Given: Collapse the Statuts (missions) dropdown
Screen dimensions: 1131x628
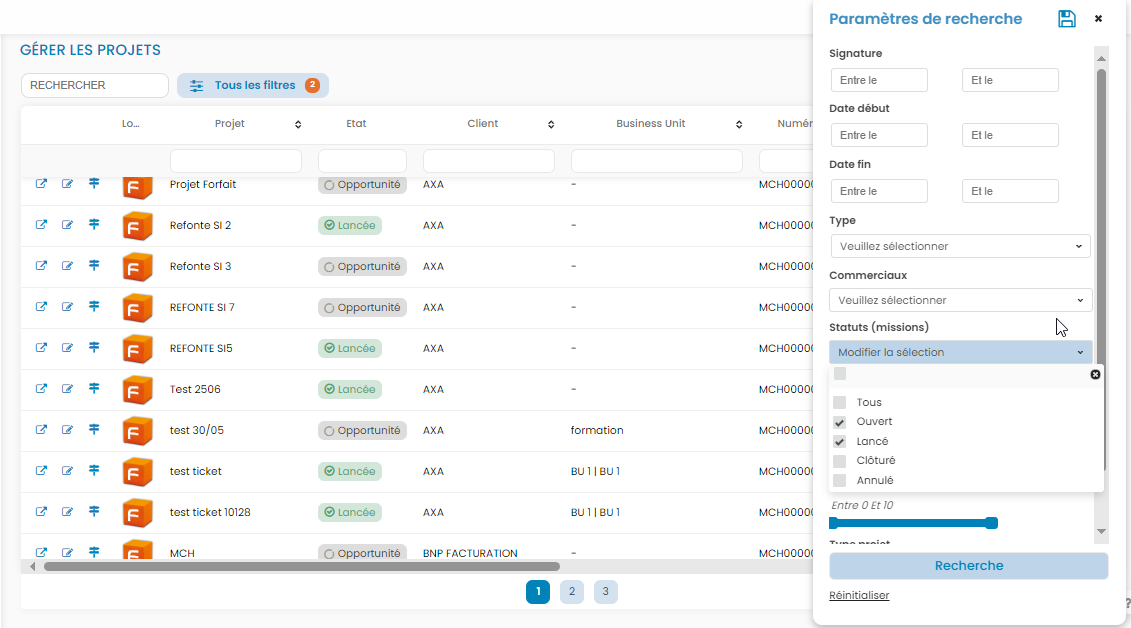Looking at the screenshot, I should 960,352.
